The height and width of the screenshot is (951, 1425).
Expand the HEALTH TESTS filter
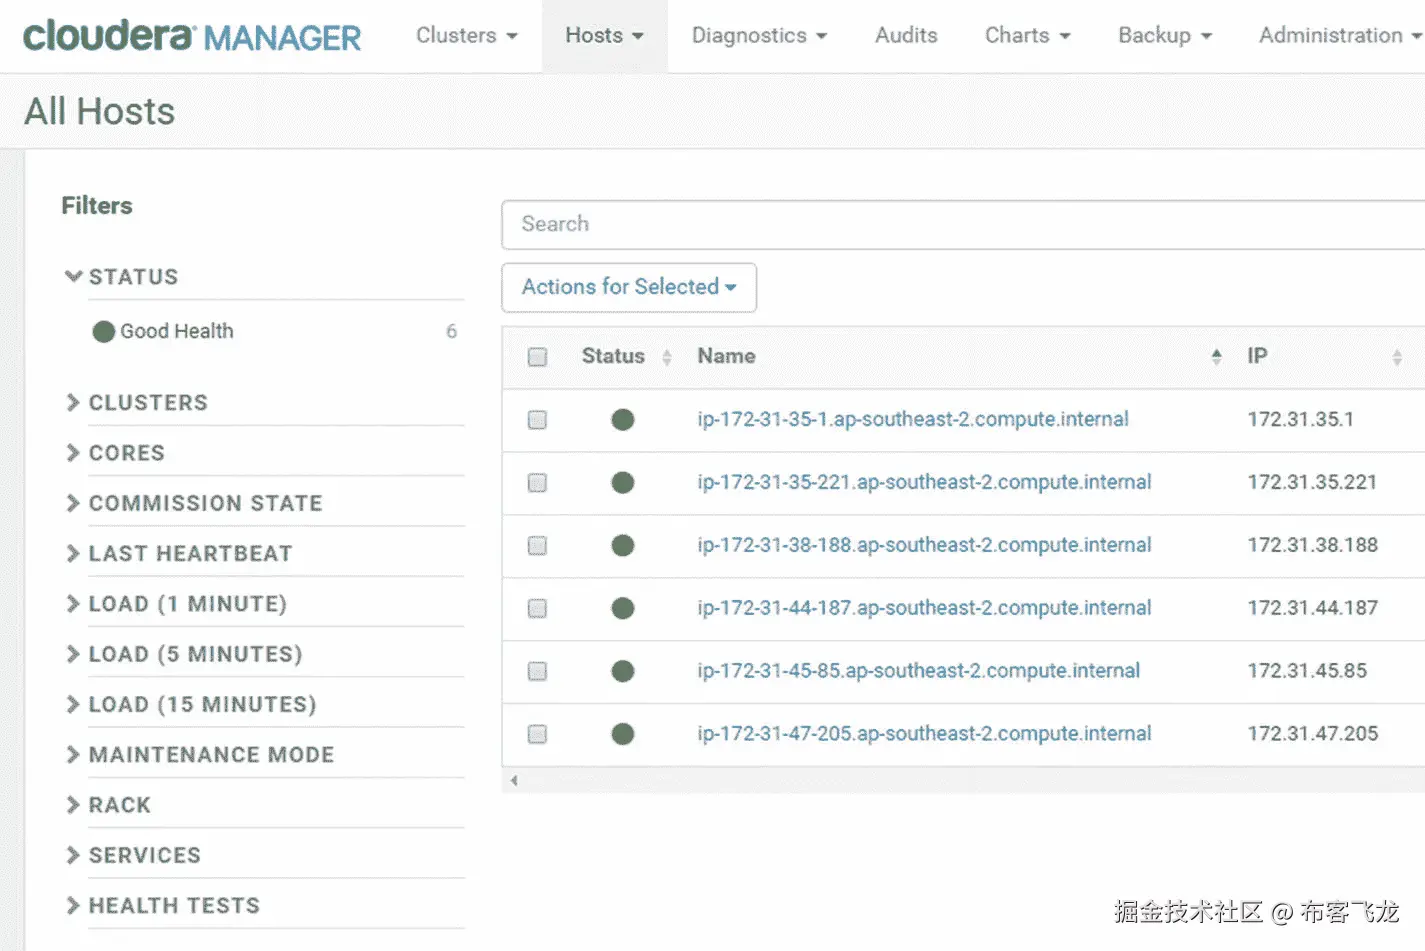(x=163, y=906)
